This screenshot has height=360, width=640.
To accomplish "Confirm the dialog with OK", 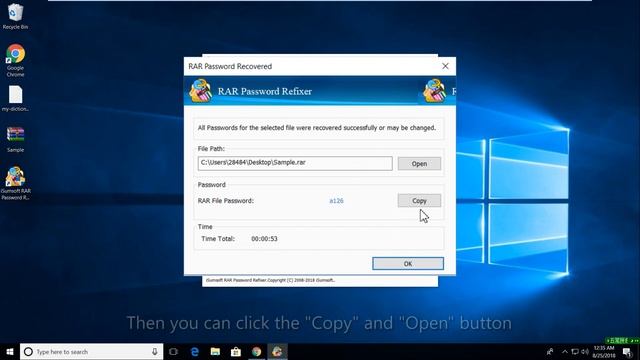I will pos(408,264).
